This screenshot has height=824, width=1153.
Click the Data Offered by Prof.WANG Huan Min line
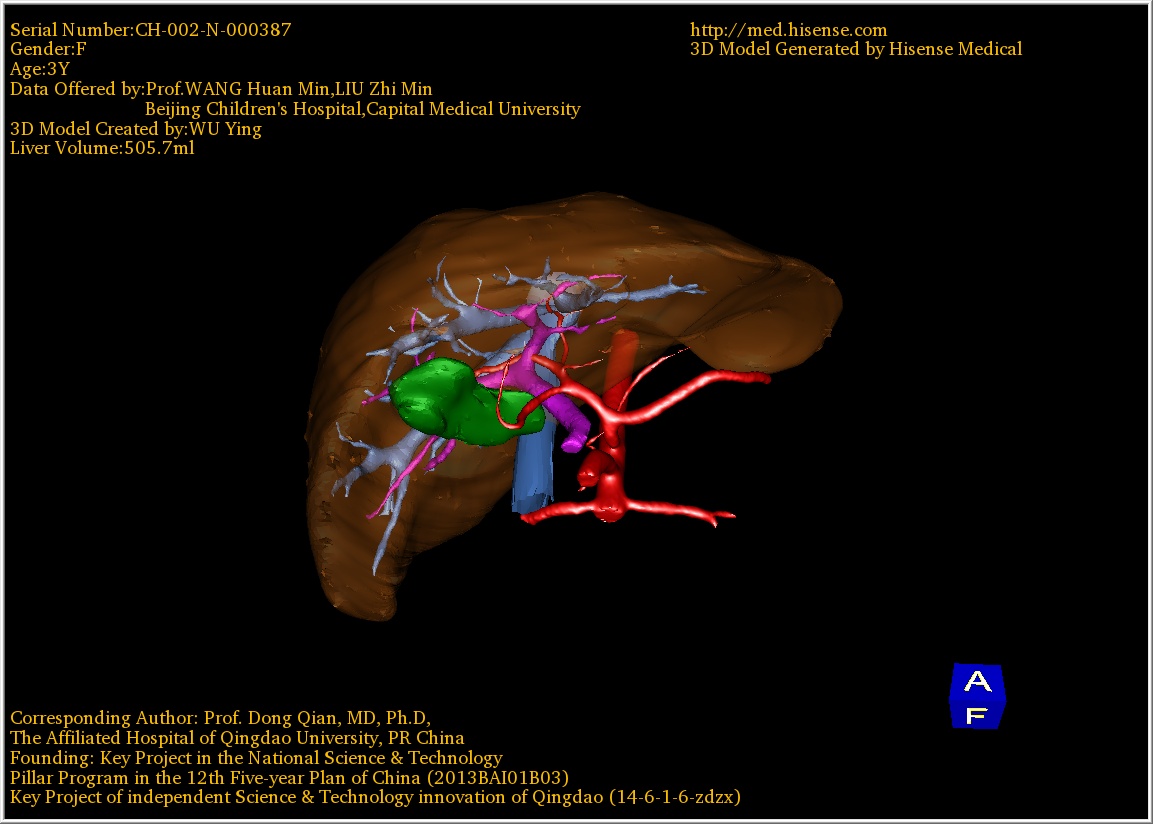[x=221, y=89]
